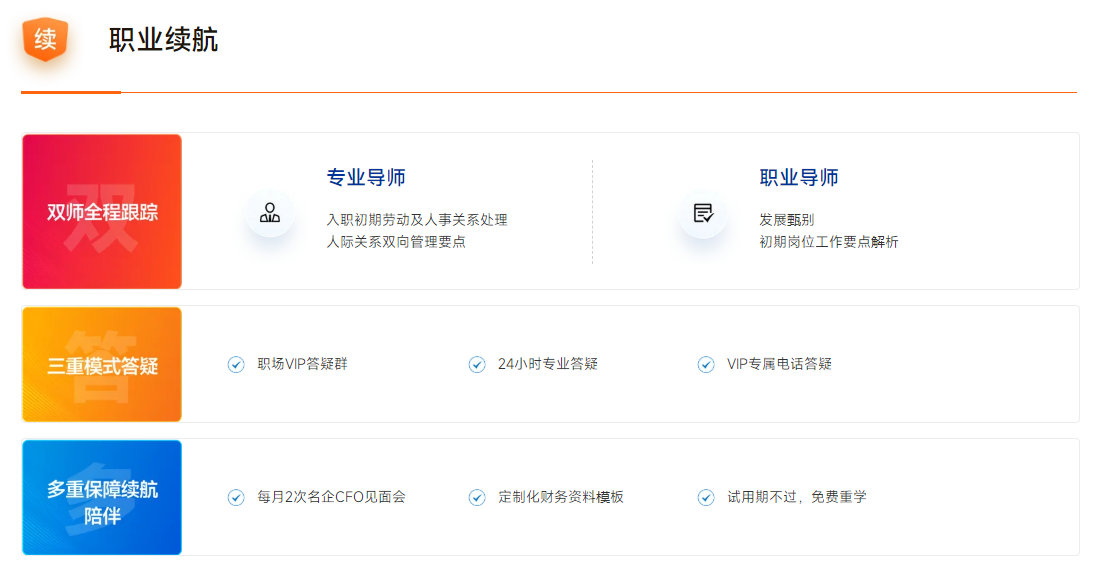Click checkmark icon beside VIP专属电话答疑
The height and width of the screenshot is (564, 1105).
point(706,364)
